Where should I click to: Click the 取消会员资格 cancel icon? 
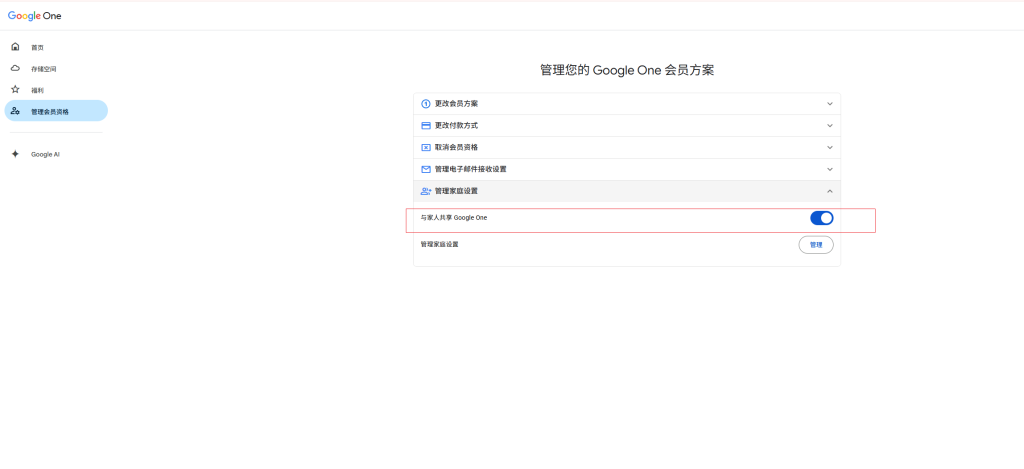pyautogui.click(x=426, y=147)
